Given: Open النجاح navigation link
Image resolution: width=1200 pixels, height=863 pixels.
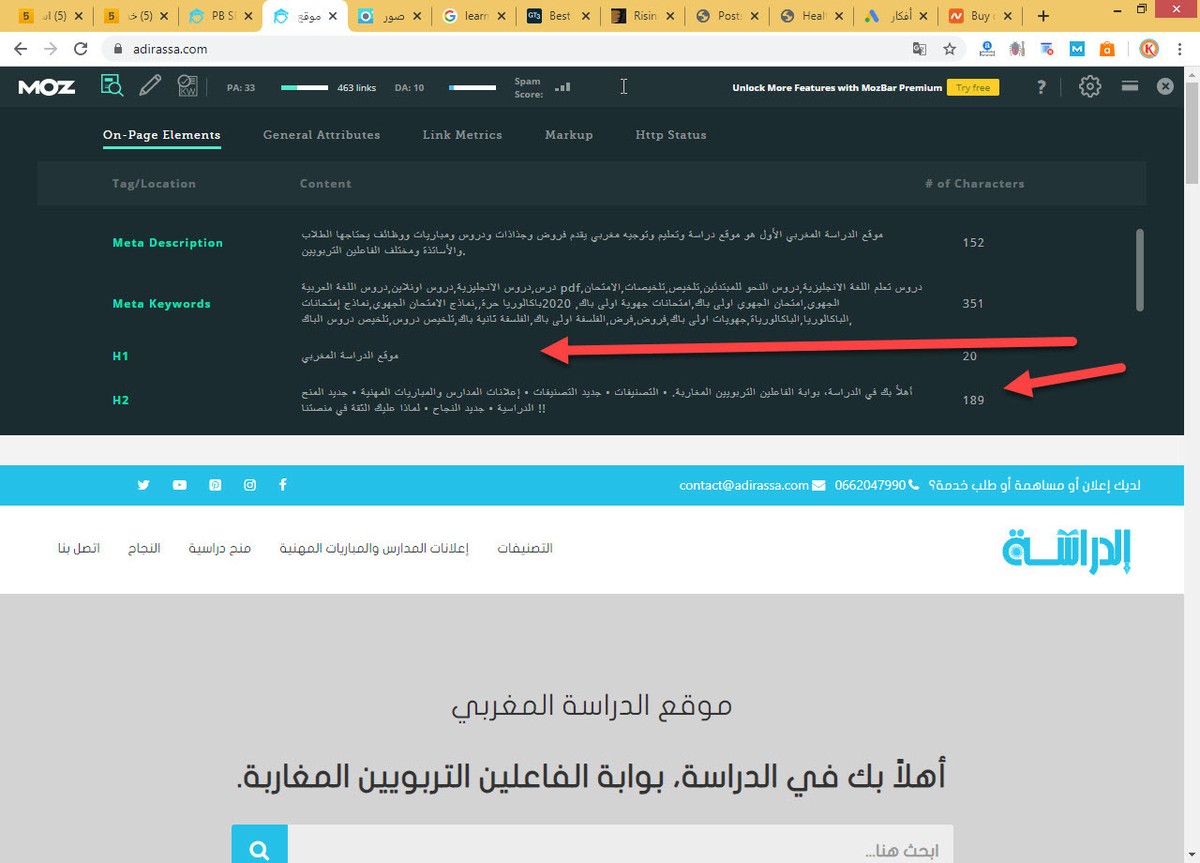Looking at the screenshot, I should 144,548.
